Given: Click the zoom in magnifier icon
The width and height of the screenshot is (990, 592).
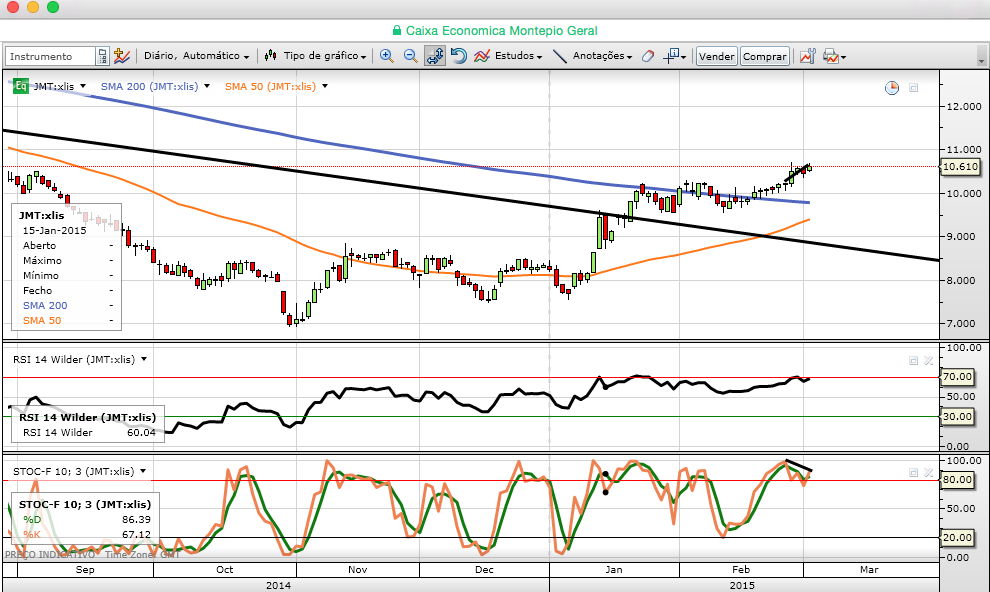Looking at the screenshot, I should point(386,56).
